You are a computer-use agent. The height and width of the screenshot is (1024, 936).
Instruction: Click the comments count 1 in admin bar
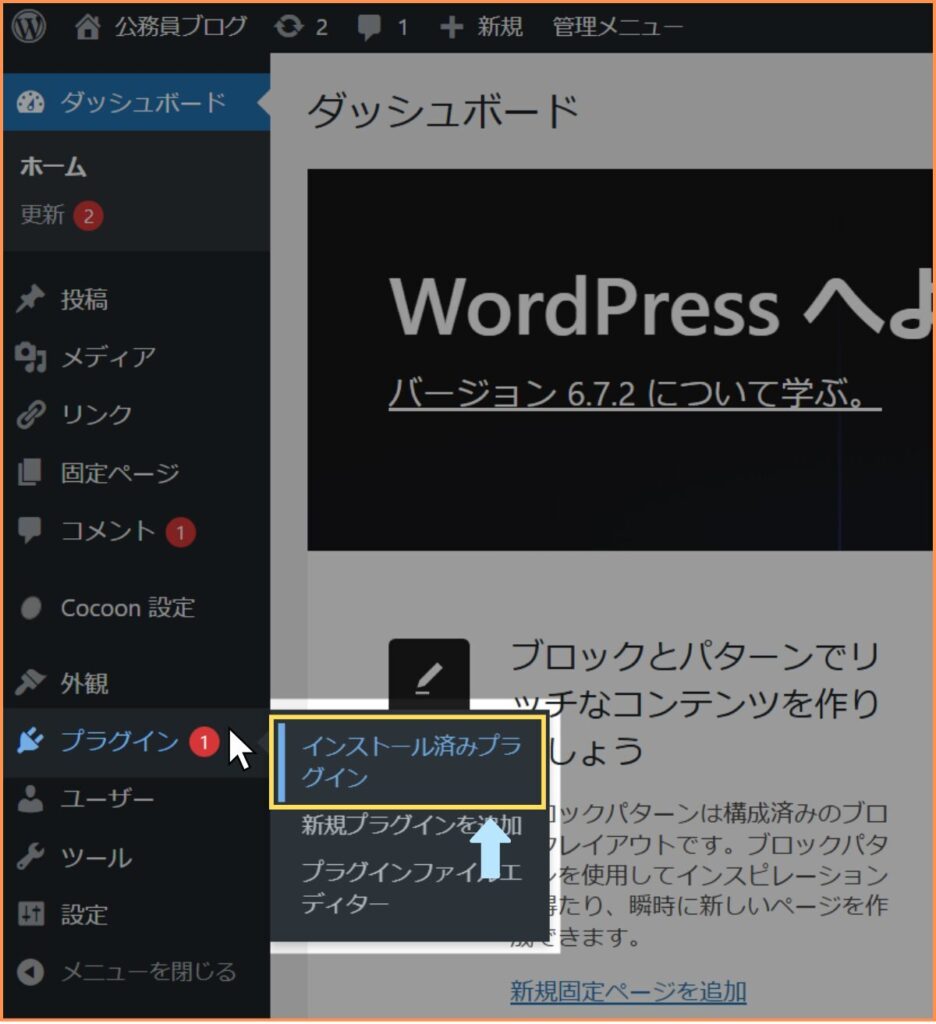tap(402, 27)
